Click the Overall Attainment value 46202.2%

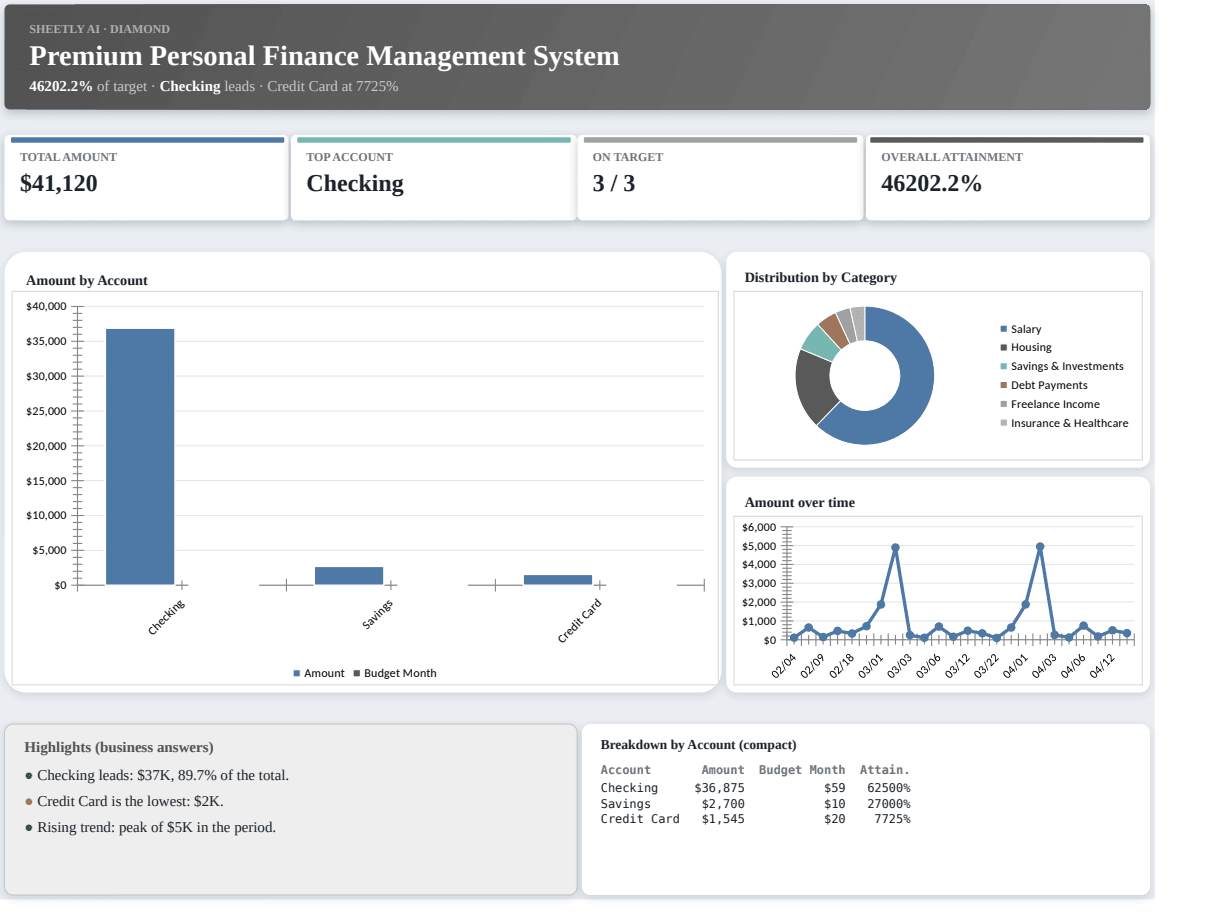click(x=931, y=183)
